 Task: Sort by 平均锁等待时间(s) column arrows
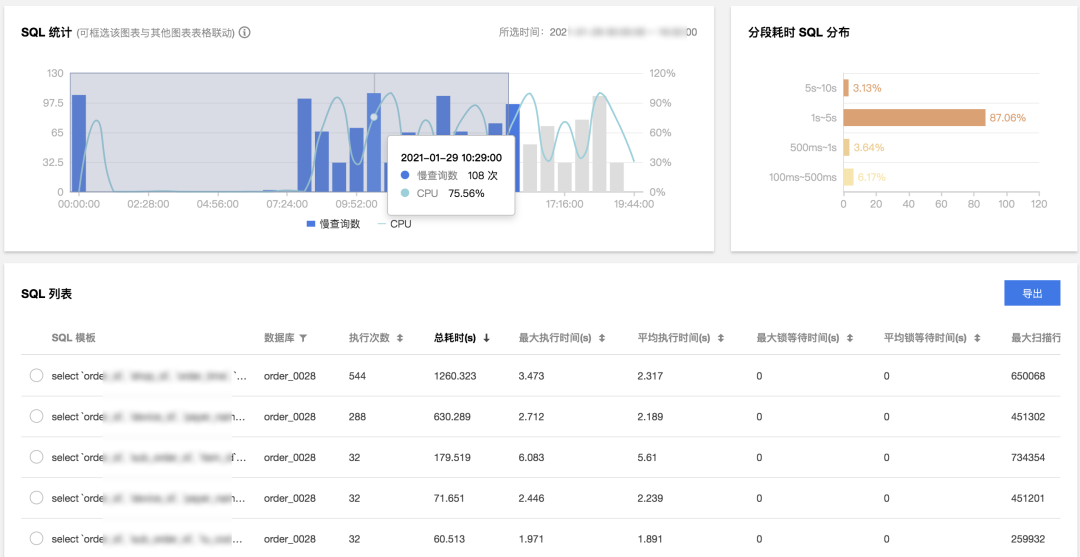pyautogui.click(x=976, y=338)
